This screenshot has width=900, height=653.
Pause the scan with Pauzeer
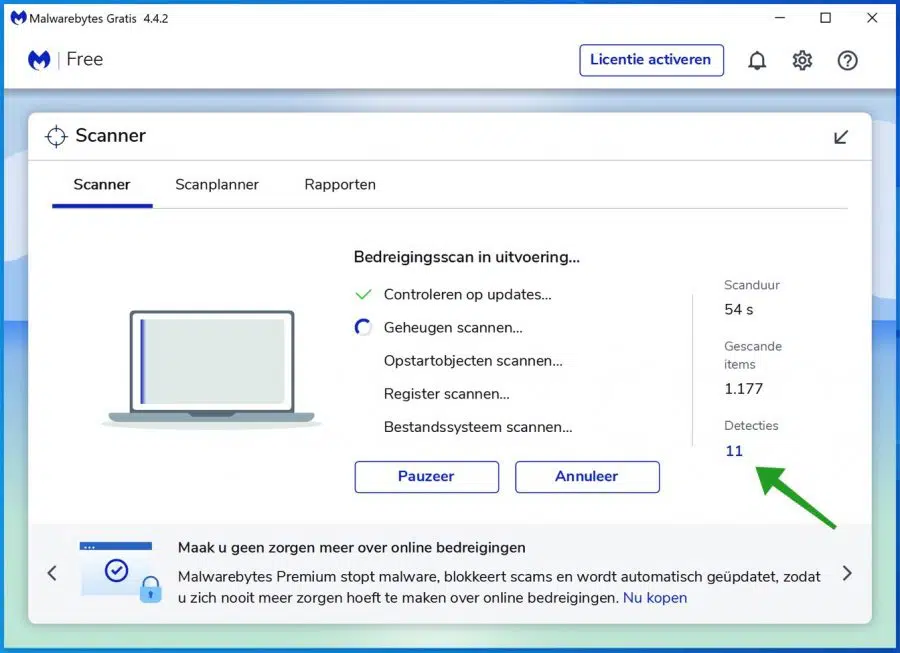tap(426, 477)
